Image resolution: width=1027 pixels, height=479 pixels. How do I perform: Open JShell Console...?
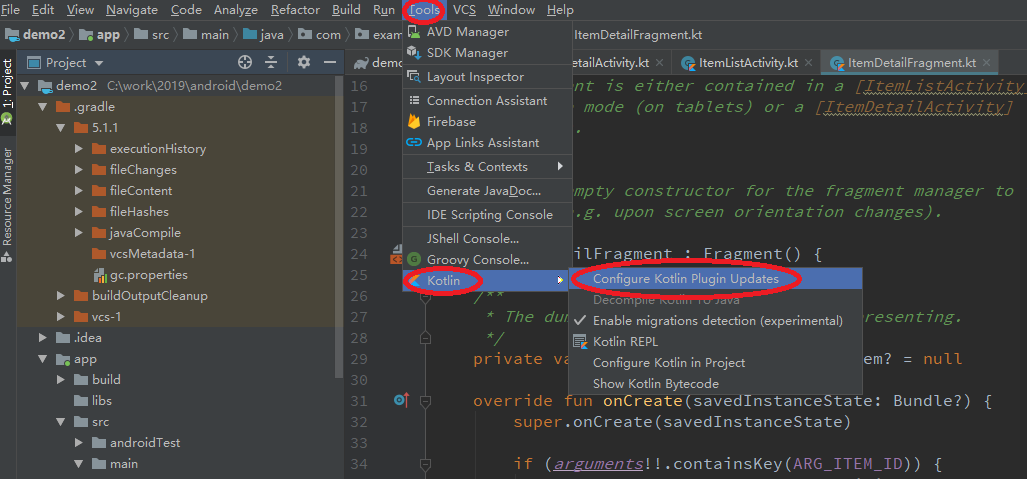[487, 239]
